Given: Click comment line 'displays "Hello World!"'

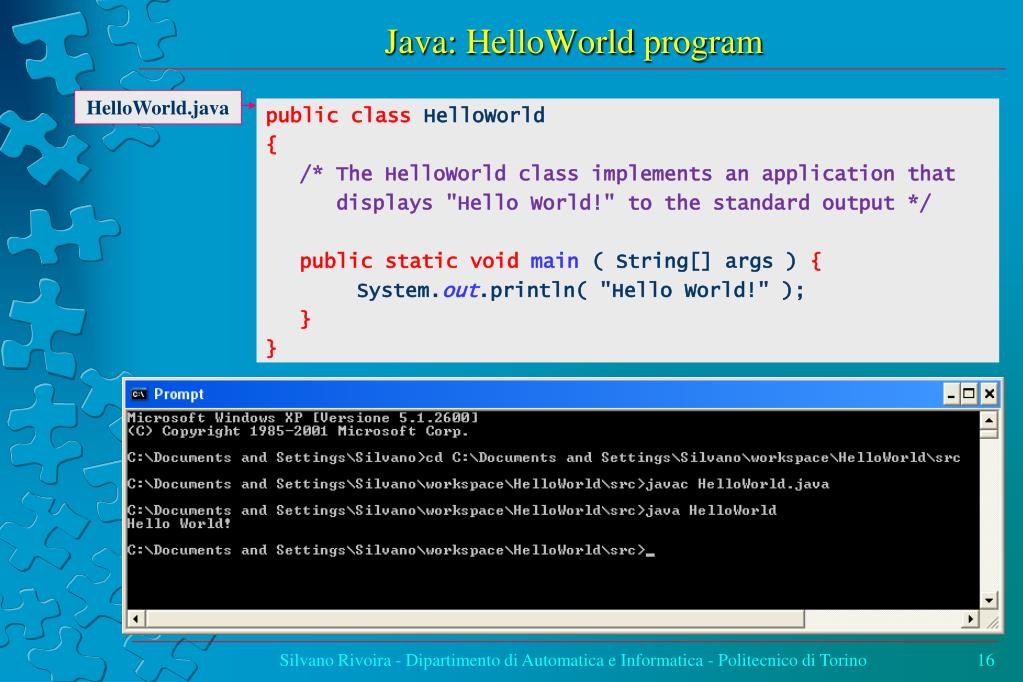Looking at the screenshot, I should click(633, 203).
